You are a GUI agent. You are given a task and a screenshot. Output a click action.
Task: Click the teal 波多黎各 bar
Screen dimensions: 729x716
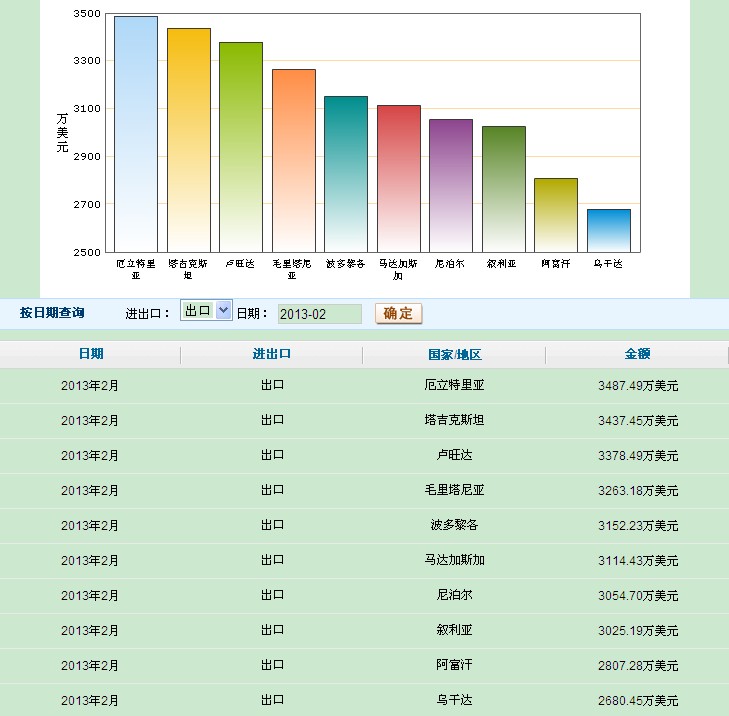346,174
